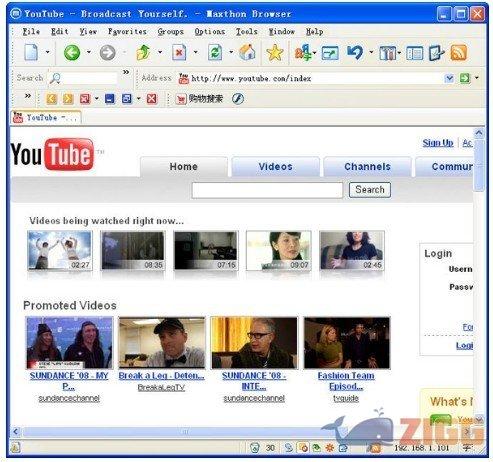The width and height of the screenshot is (493, 462).
Task: Click the columns layout toolbar icon
Action: [x=388, y=53]
